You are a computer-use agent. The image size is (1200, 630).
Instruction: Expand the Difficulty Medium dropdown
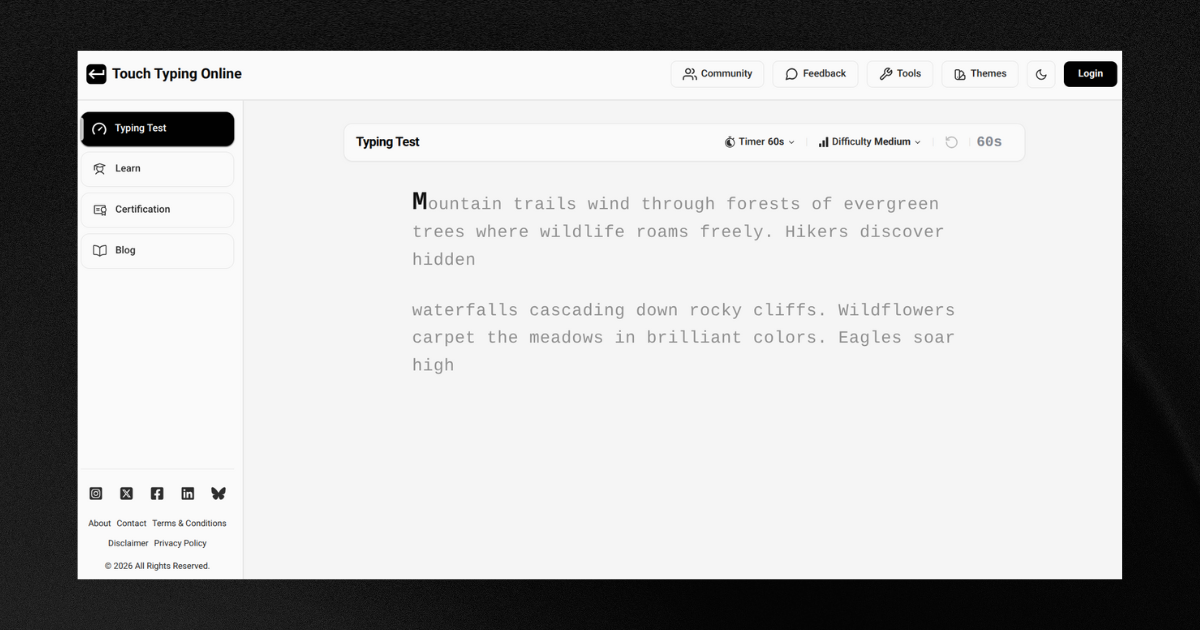[x=868, y=141]
